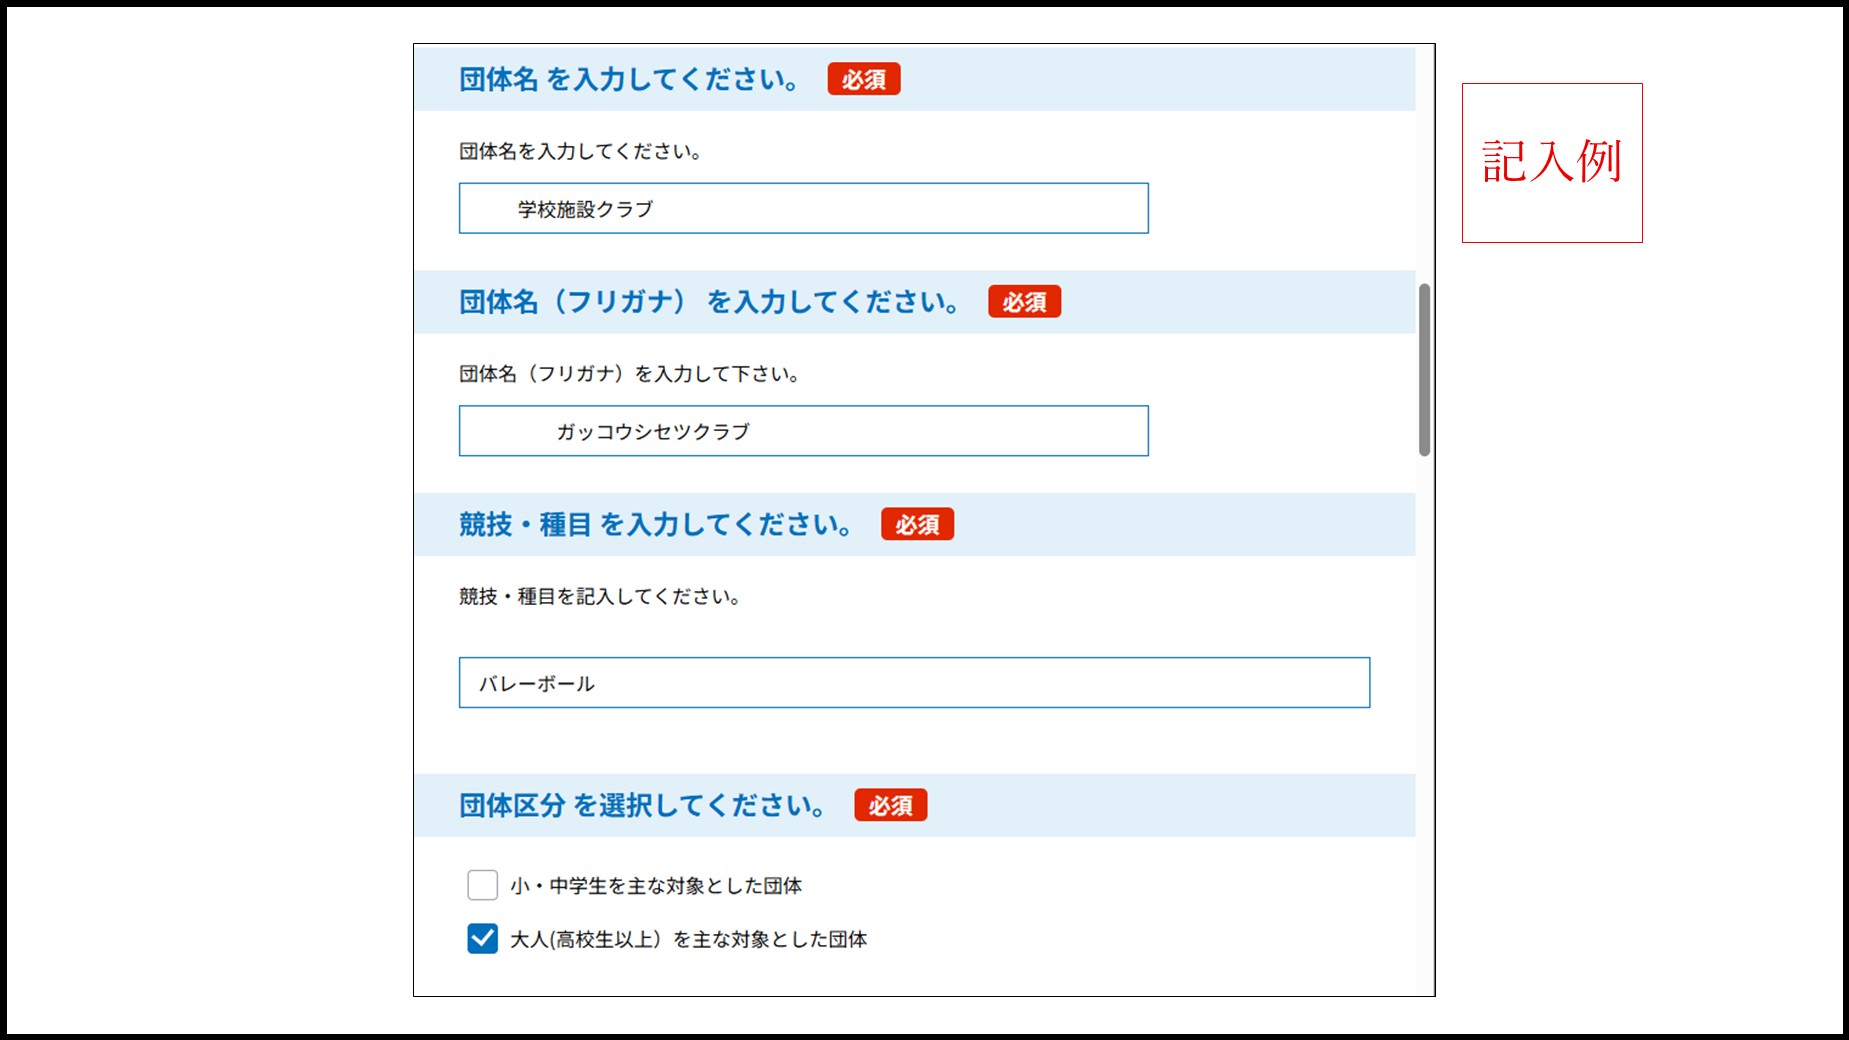This screenshot has width=1849, height=1040.
Task: Click the 必須 badge beside 団体名（フリガナ）
Action: coord(1024,301)
